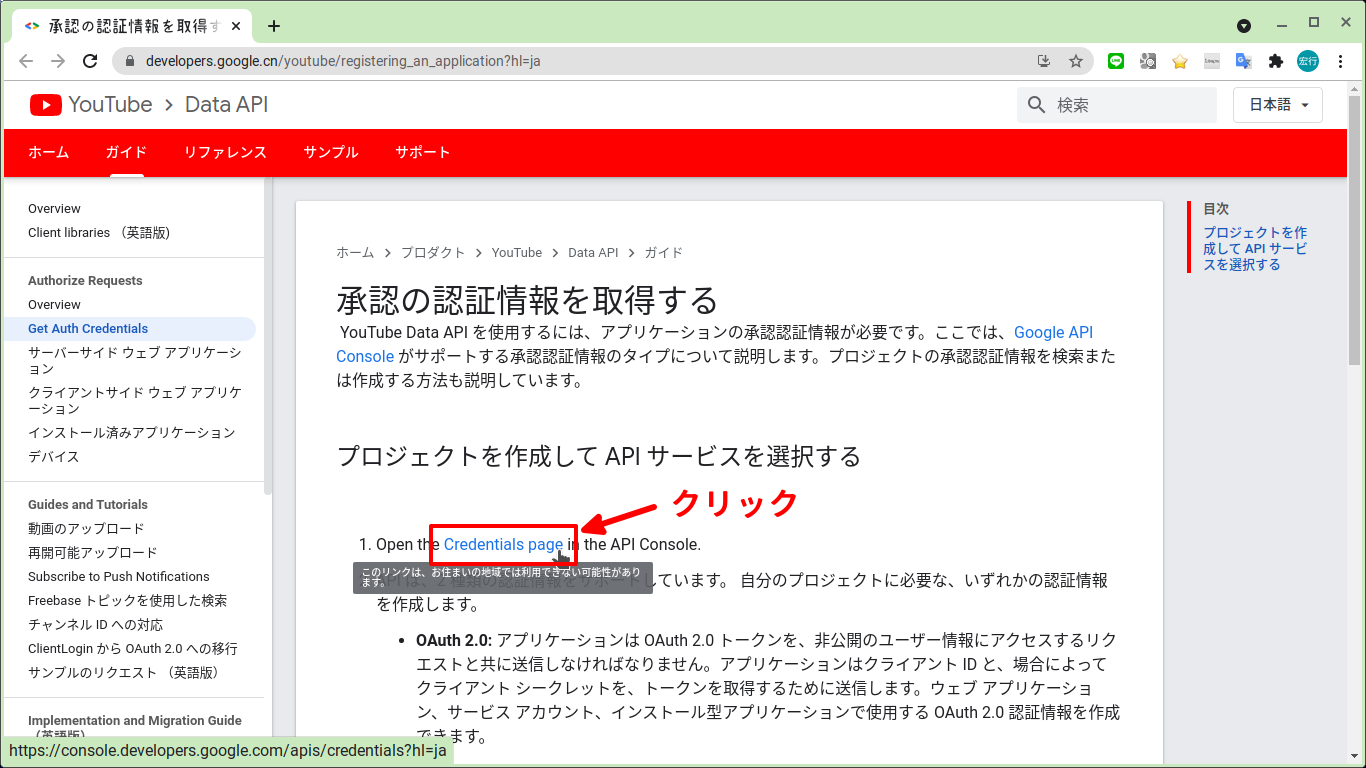Click the extensions puzzle piece icon
The width and height of the screenshot is (1366, 768).
(x=1275, y=61)
